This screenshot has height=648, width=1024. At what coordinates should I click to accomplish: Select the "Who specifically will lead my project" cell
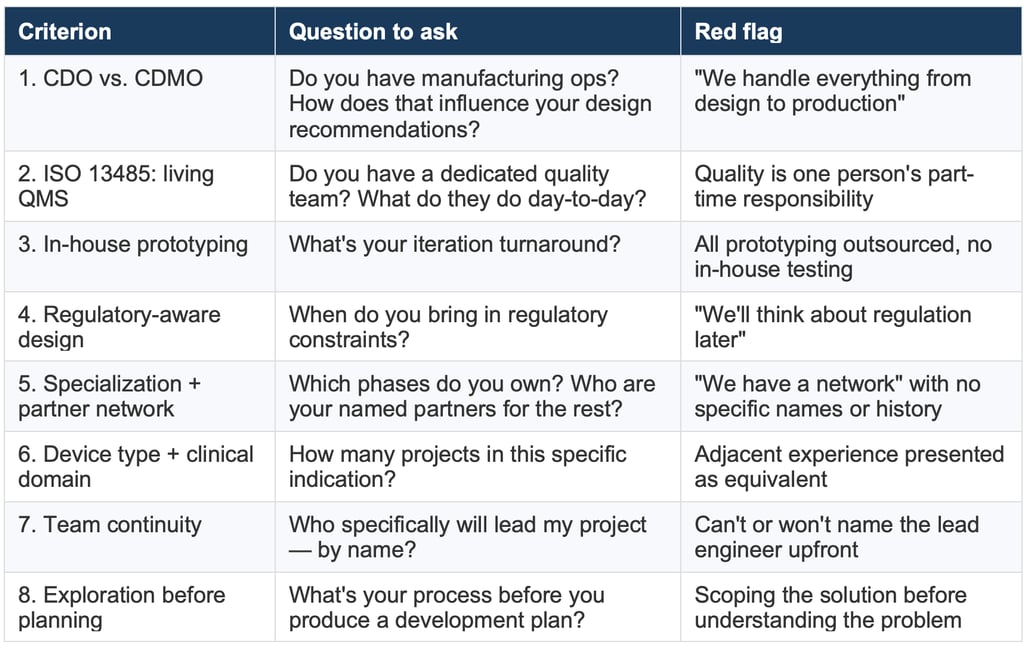(467, 536)
